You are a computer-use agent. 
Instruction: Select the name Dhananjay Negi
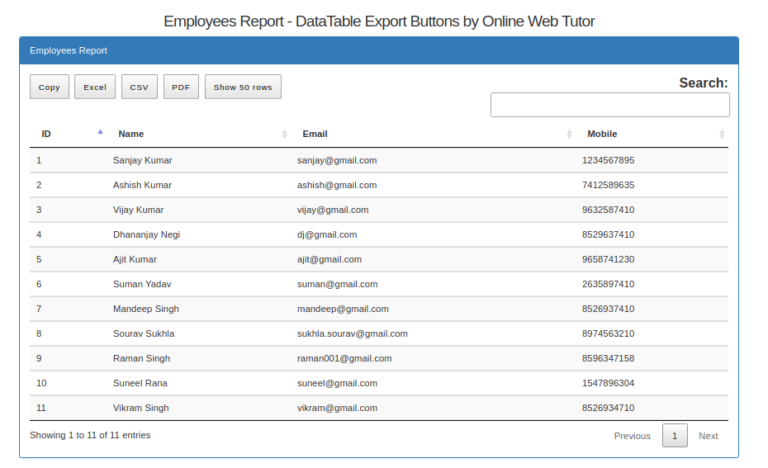click(146, 234)
